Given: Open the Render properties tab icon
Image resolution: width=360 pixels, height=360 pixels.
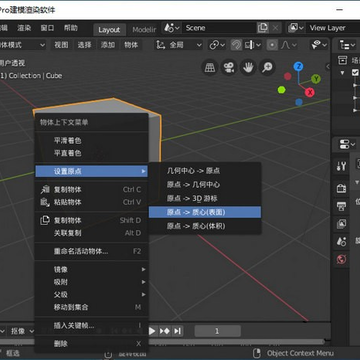Looking at the screenshot, I should point(341,189).
